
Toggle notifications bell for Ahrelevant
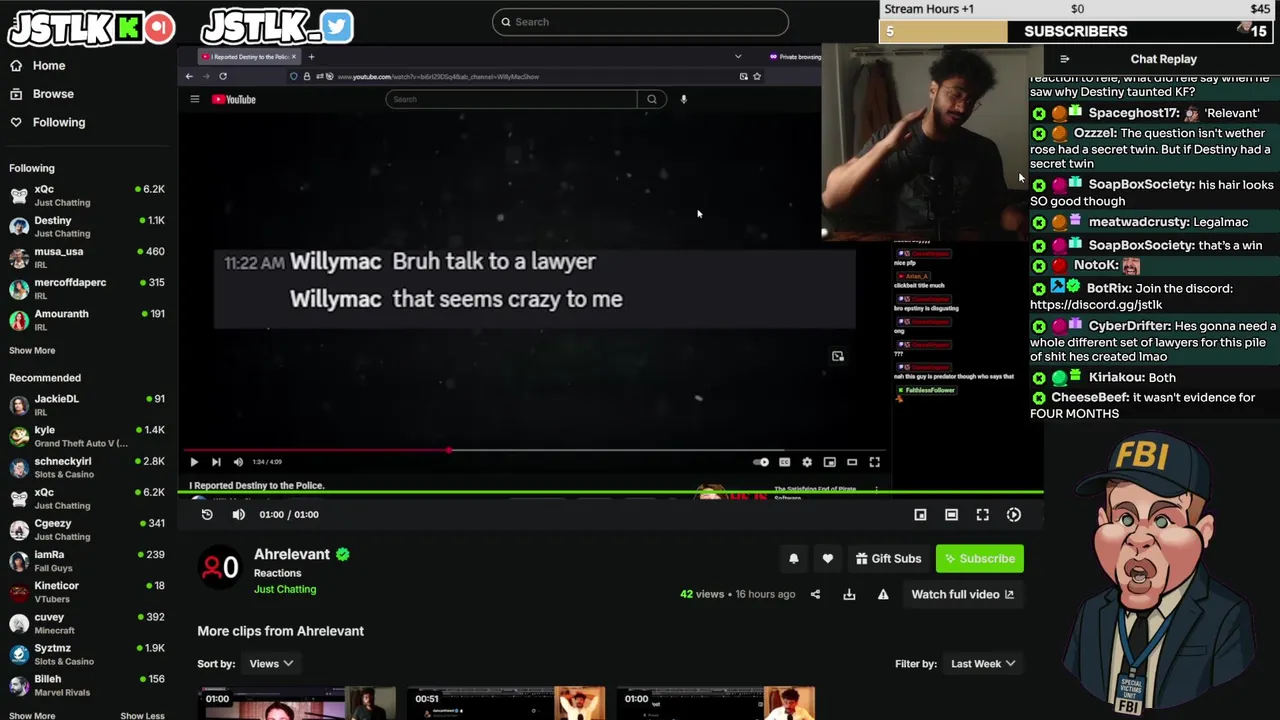(793, 559)
